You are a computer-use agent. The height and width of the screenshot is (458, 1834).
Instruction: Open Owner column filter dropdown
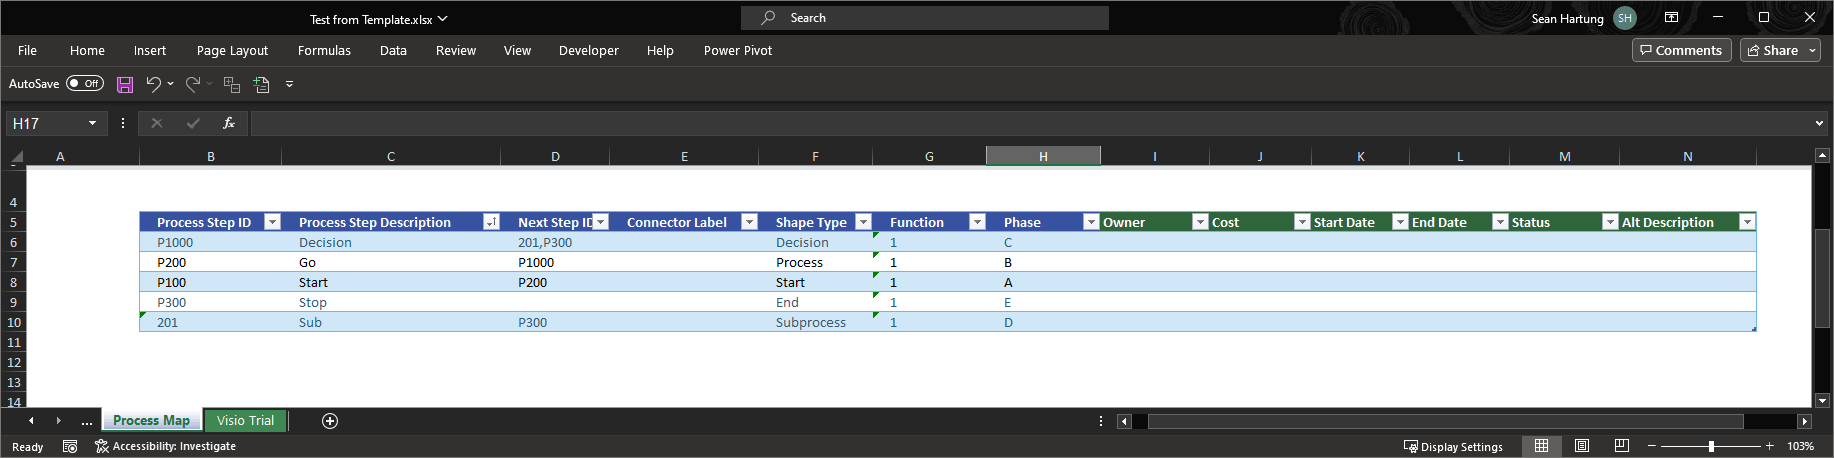point(1201,222)
